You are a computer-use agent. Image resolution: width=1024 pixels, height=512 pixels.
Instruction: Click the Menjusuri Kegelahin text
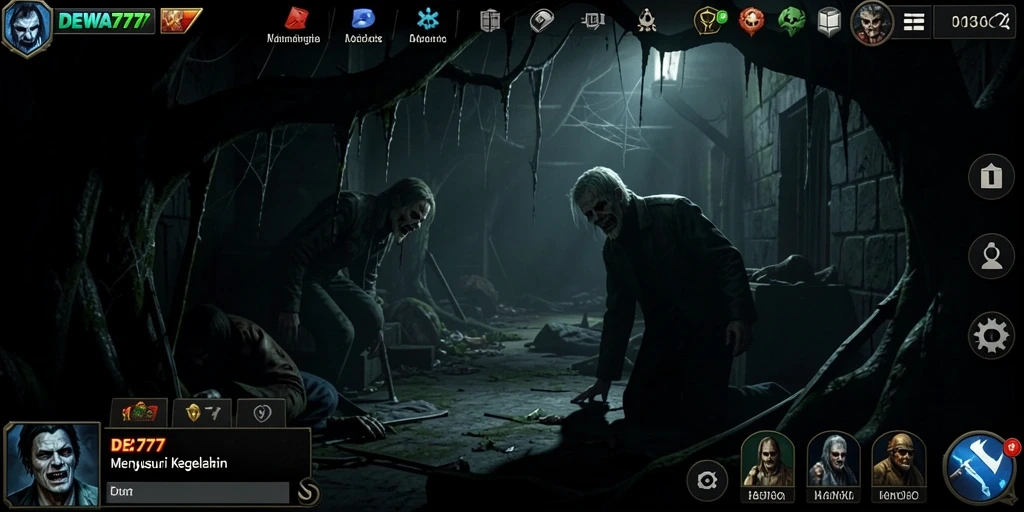pyautogui.click(x=168, y=464)
